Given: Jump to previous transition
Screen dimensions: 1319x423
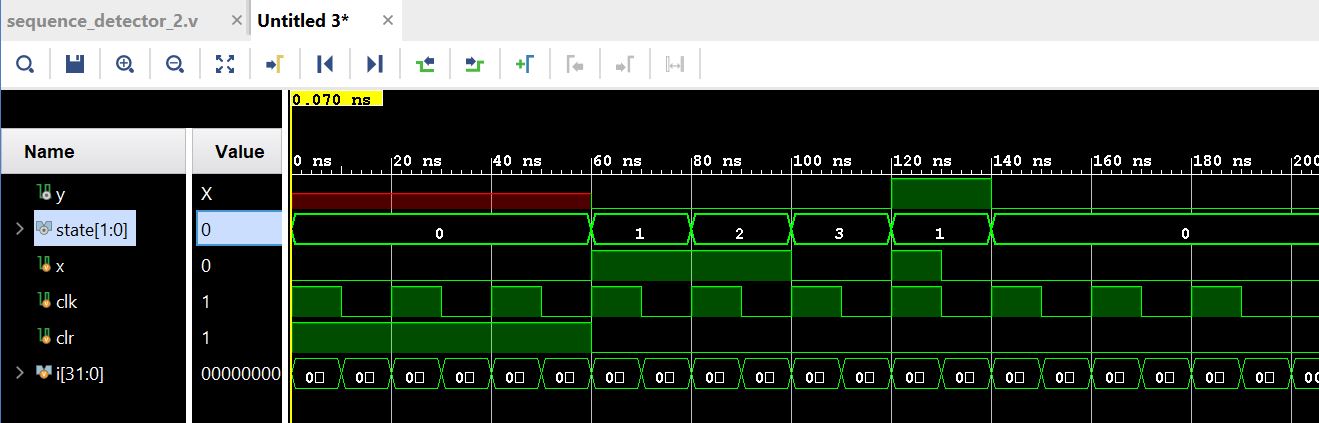Looking at the screenshot, I should [425, 64].
